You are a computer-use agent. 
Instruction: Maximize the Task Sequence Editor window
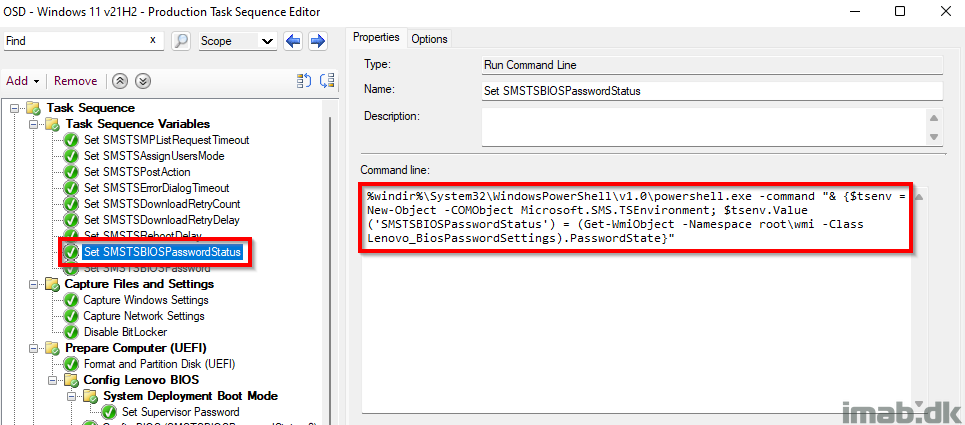pos(899,11)
